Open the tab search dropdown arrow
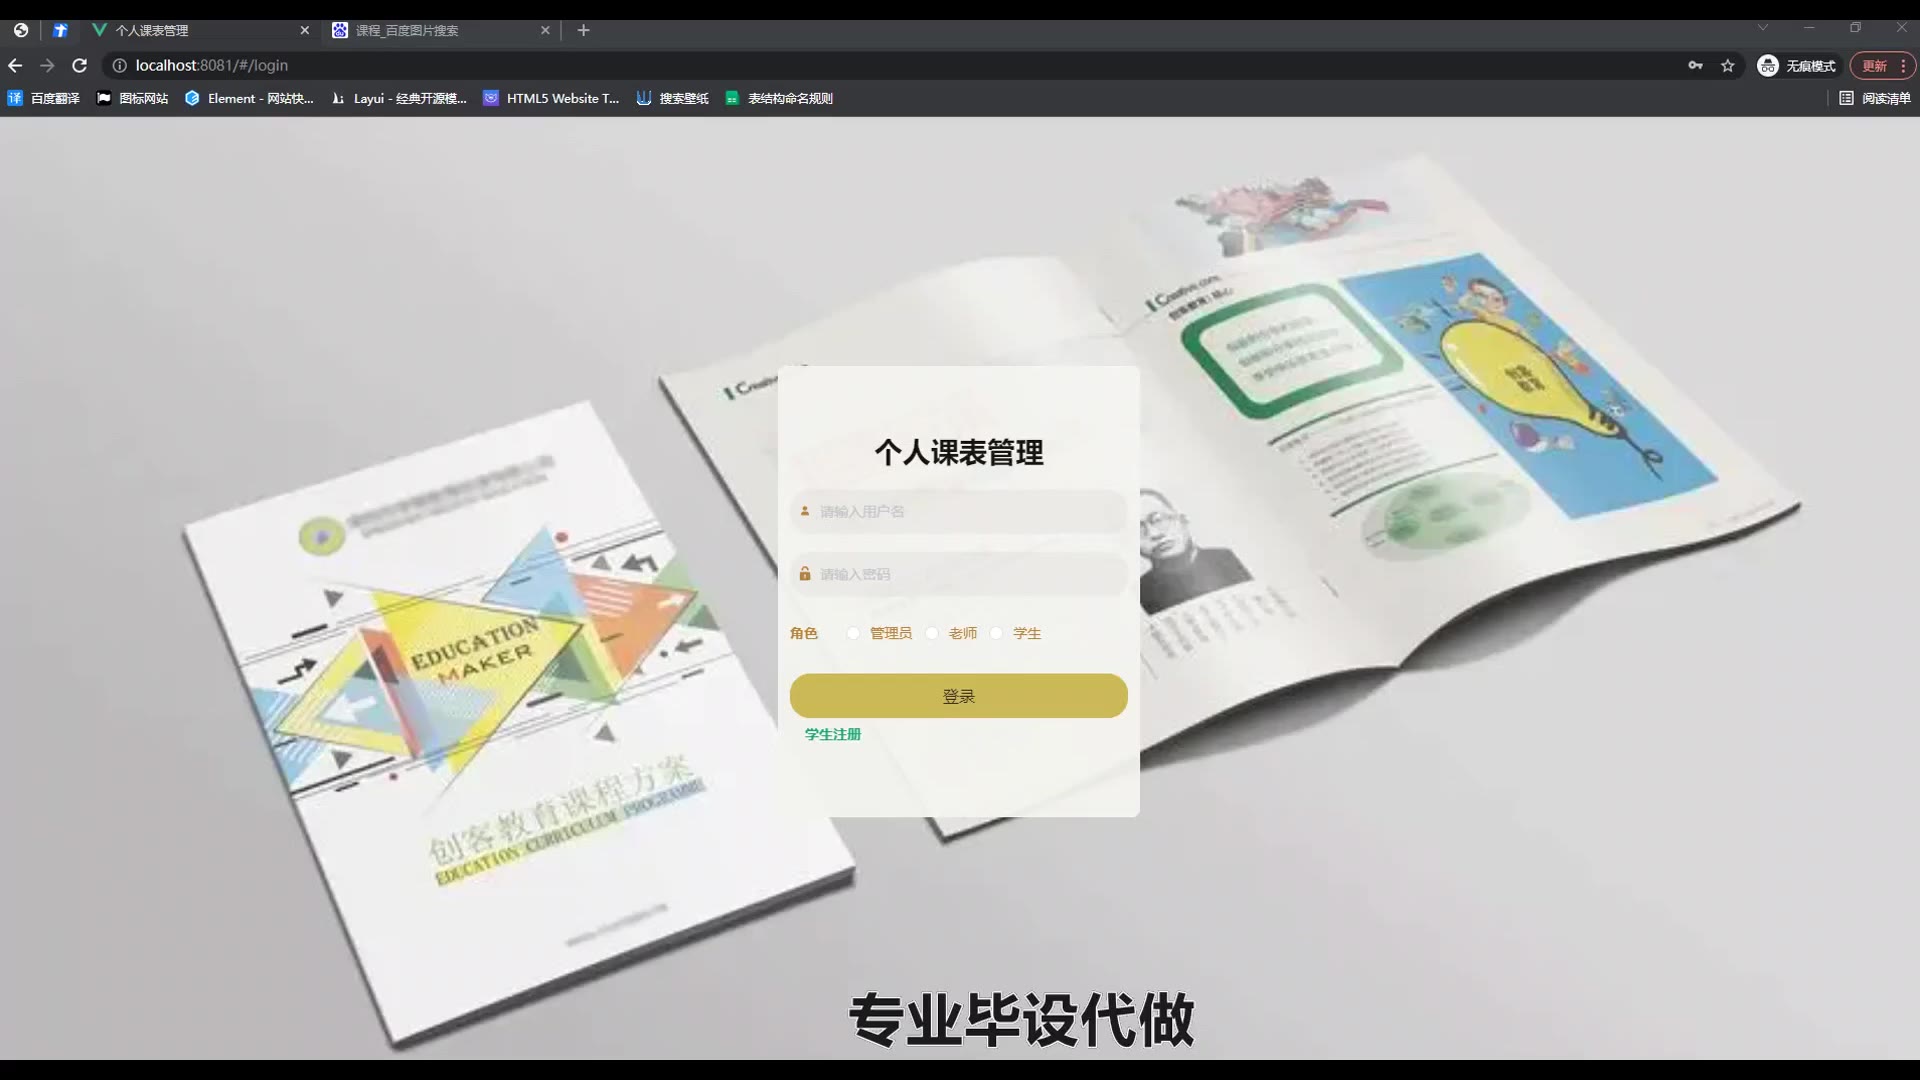This screenshot has width=1920, height=1080. coord(1763,27)
